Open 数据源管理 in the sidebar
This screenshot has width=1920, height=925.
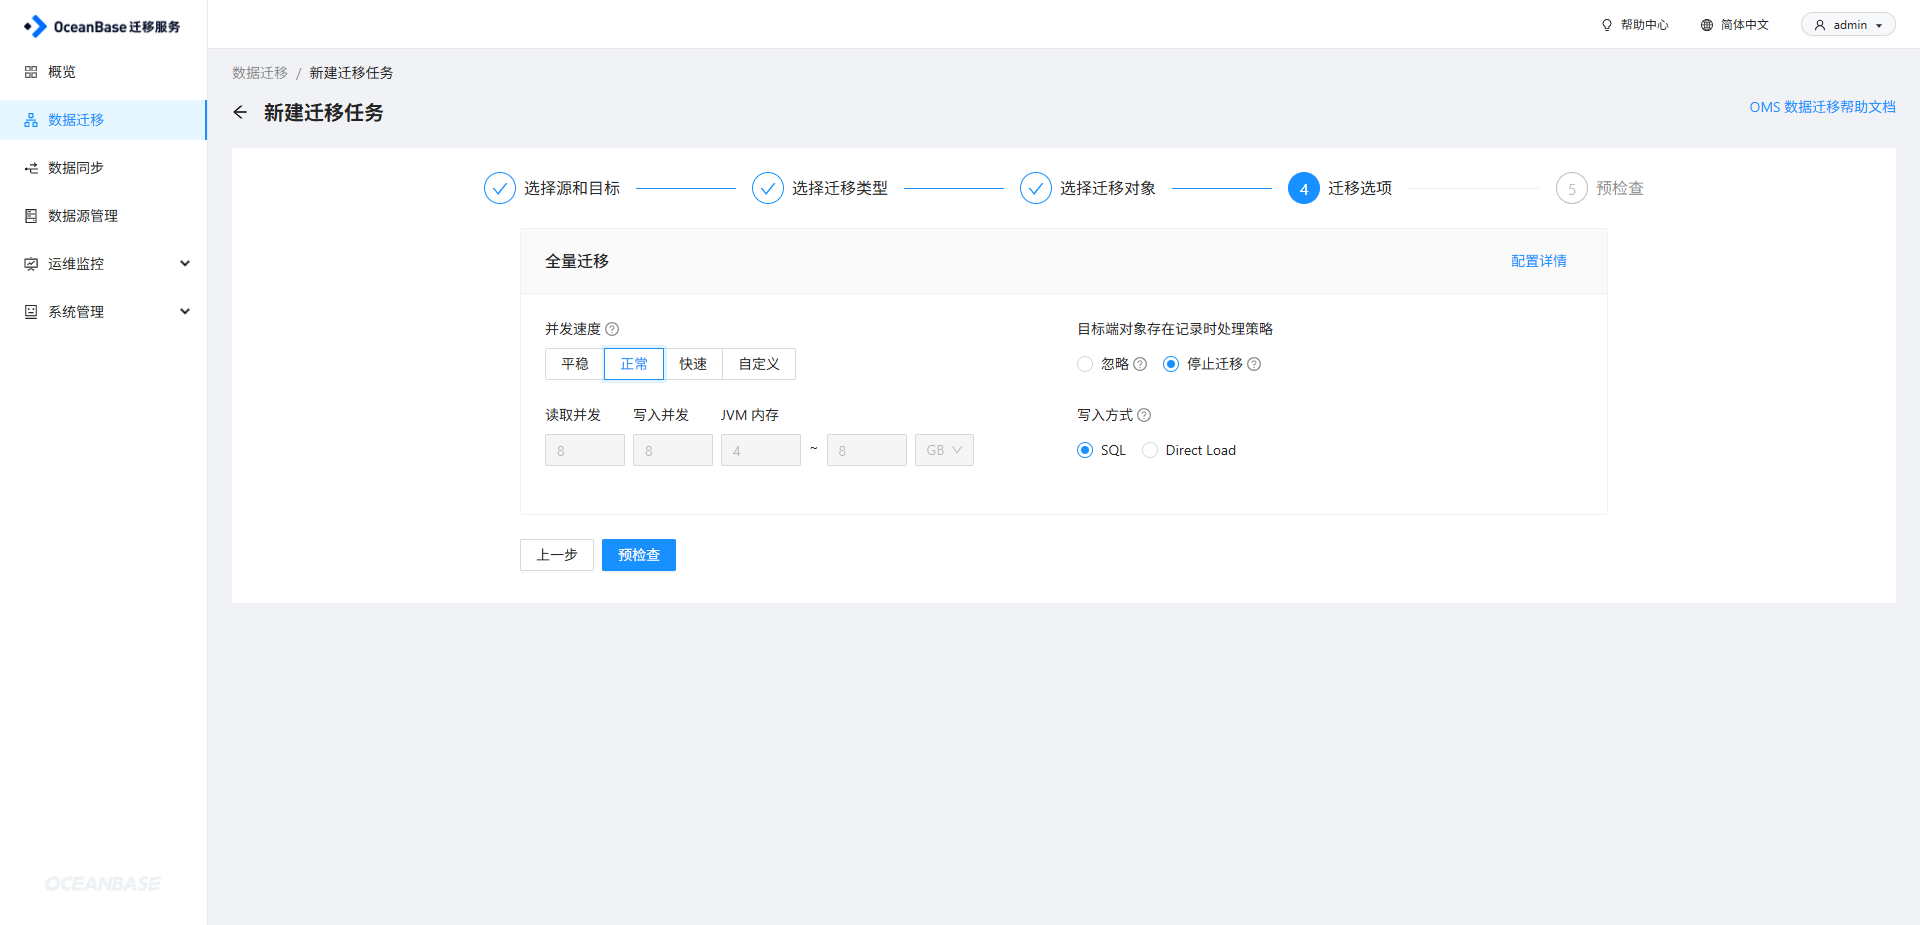pos(103,216)
